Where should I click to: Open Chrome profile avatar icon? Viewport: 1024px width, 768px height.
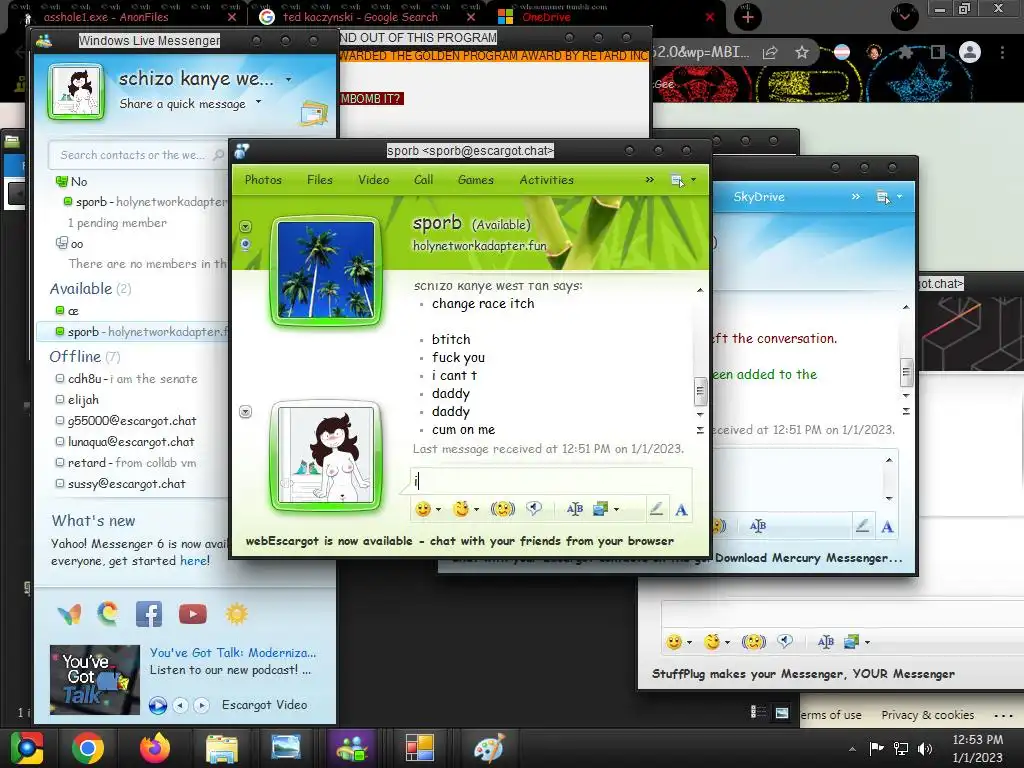point(970,52)
